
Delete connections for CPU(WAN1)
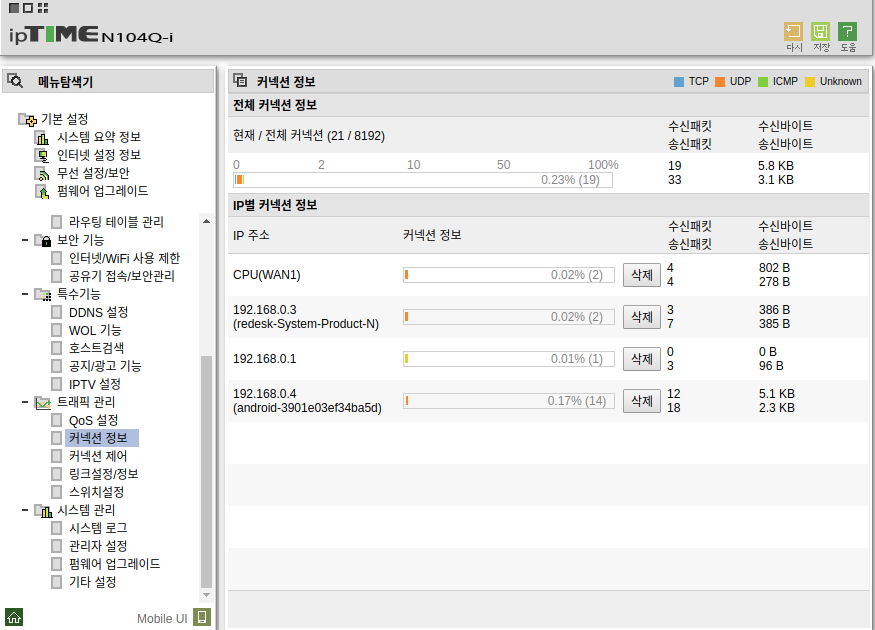tap(642, 275)
